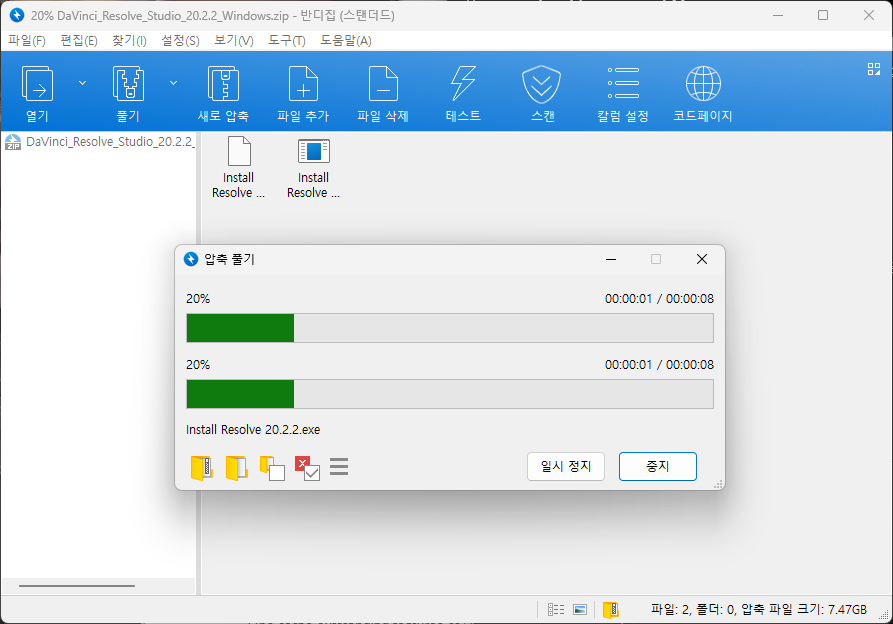Click the grid icon at the toolbar's right end
The image size is (893, 624).
click(x=874, y=69)
